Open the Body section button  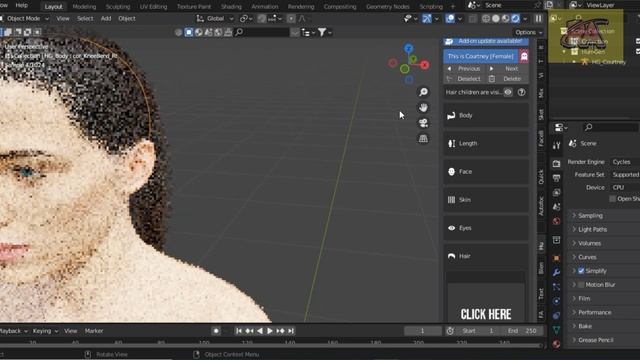pyautogui.click(x=486, y=116)
